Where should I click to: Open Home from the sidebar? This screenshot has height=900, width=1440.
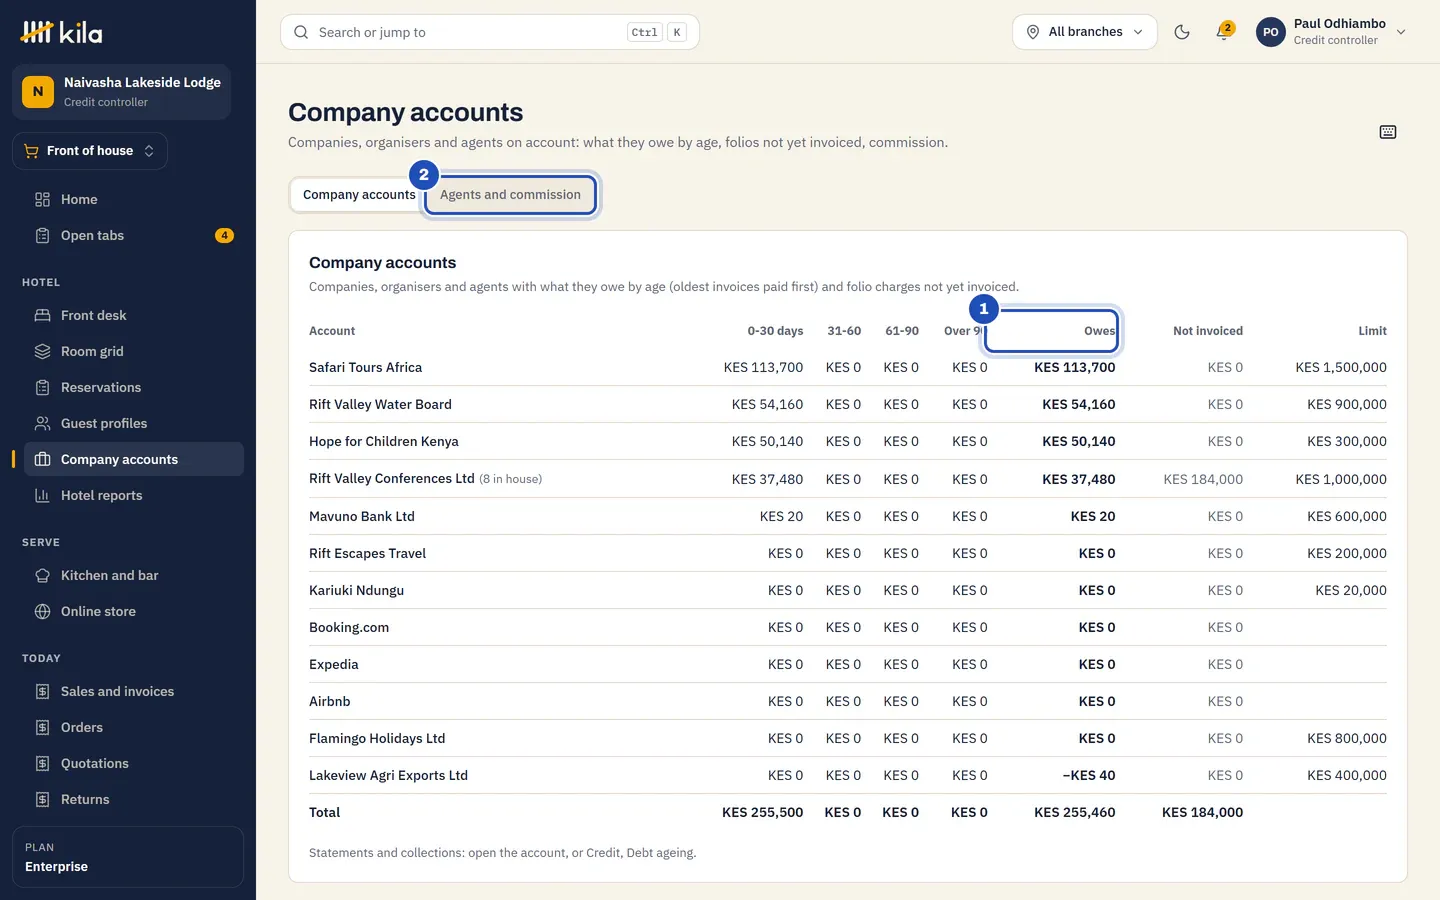(134, 199)
